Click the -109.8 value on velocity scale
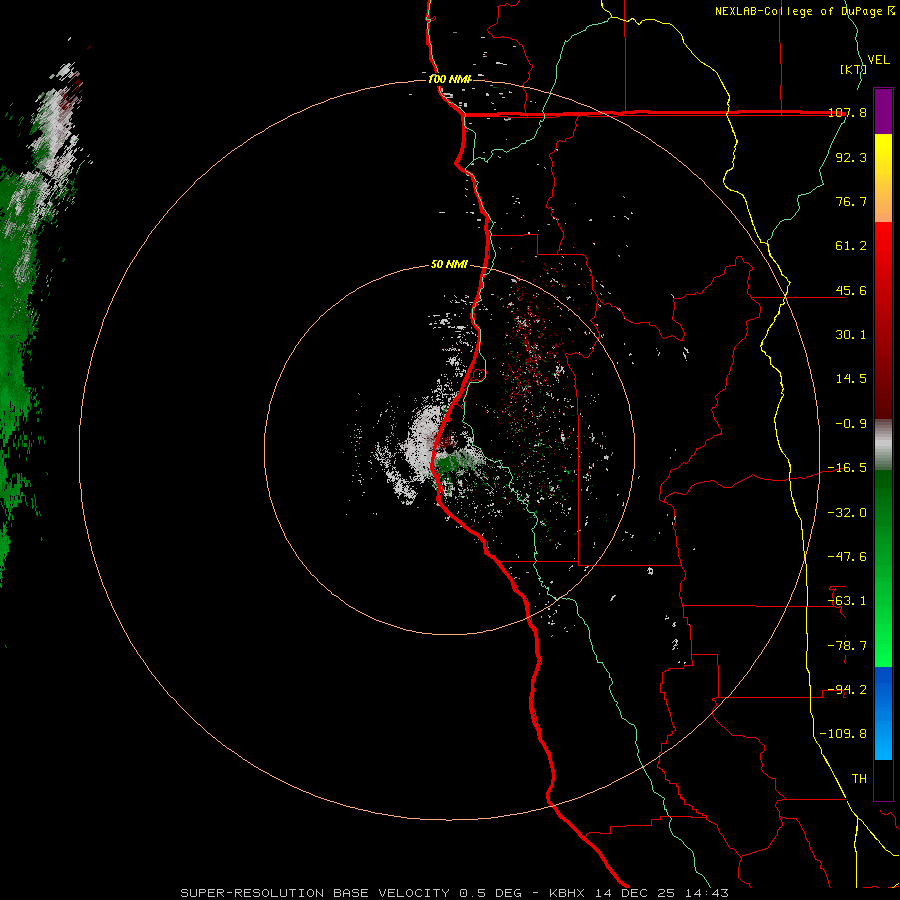Viewport: 900px width, 900px height. [844, 734]
